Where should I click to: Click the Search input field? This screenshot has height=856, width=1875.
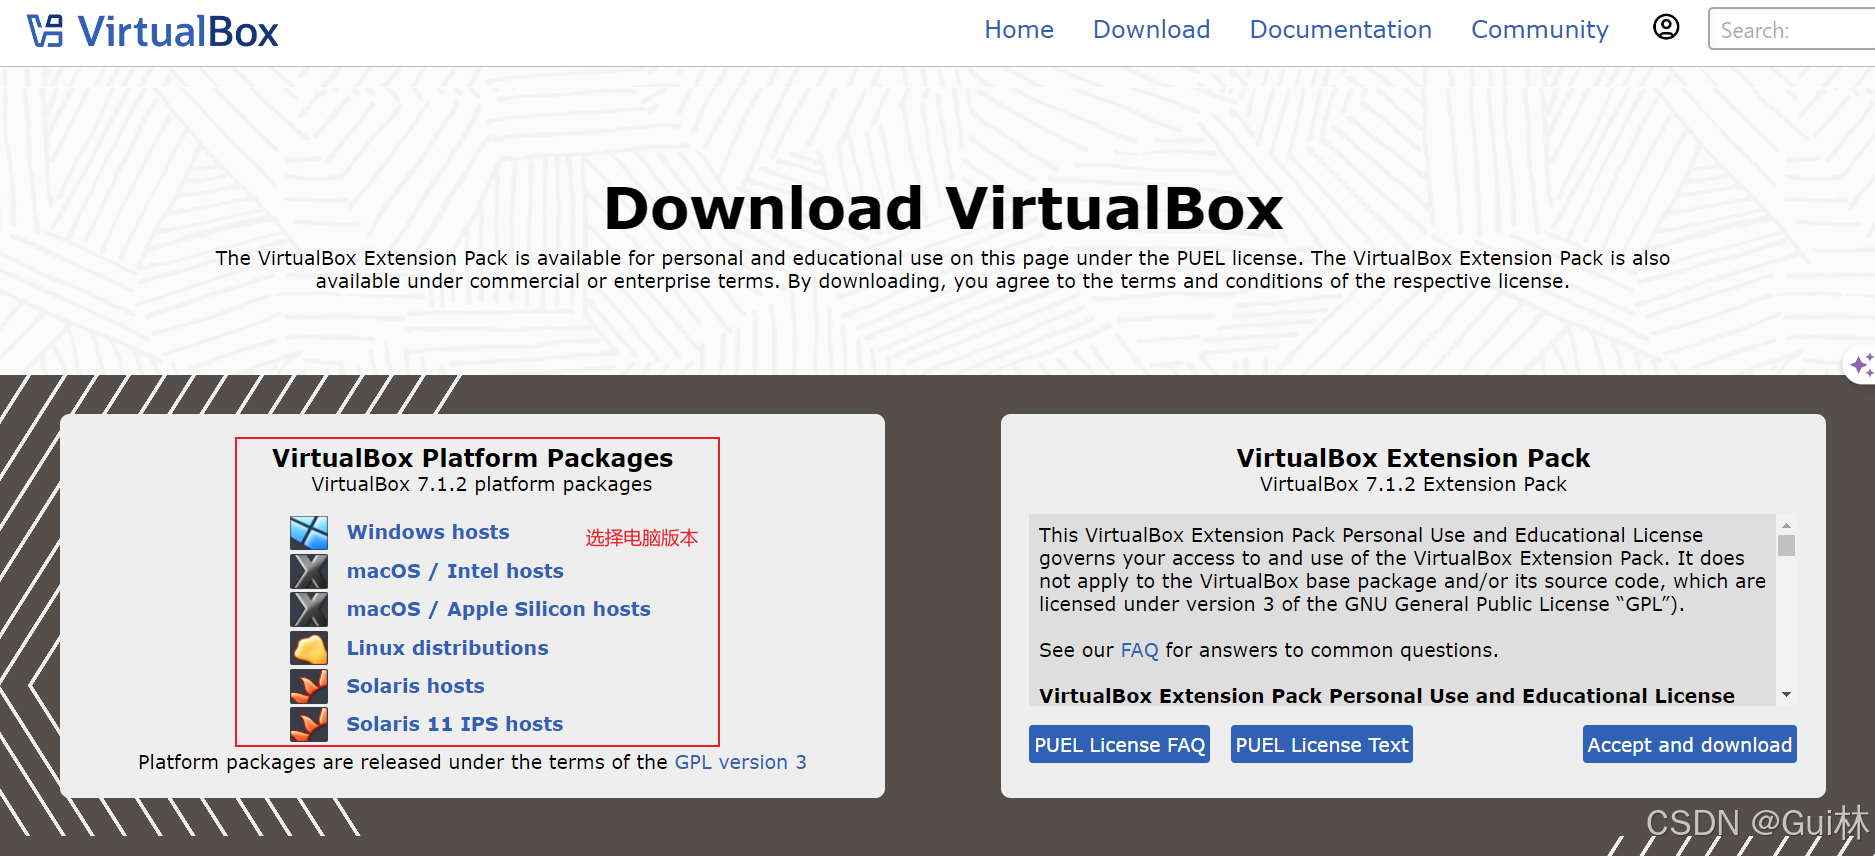tap(1791, 29)
